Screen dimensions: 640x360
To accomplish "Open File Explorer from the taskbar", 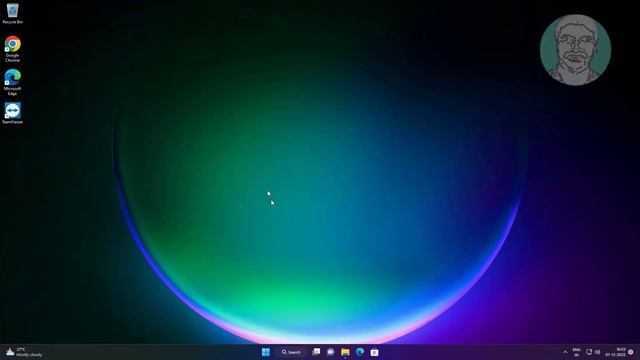I will click(x=345, y=352).
